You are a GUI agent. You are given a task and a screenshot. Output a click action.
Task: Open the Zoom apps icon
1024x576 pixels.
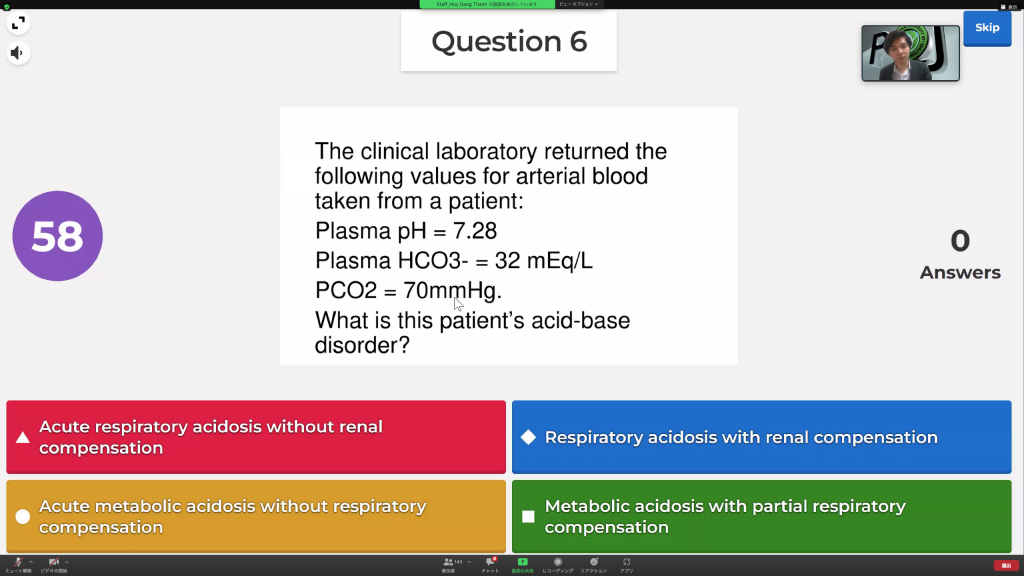[x=626, y=563]
